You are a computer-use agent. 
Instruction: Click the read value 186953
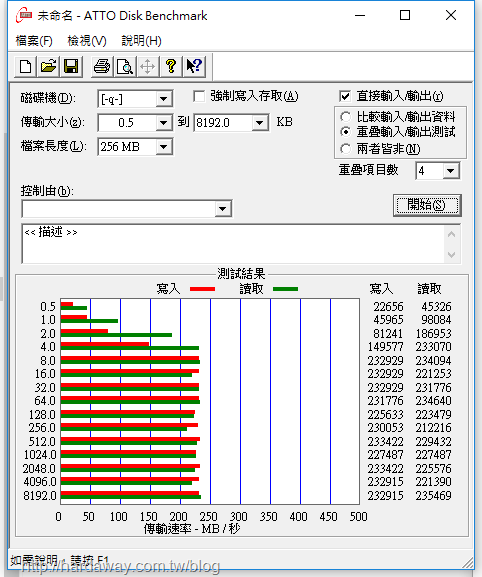point(433,334)
